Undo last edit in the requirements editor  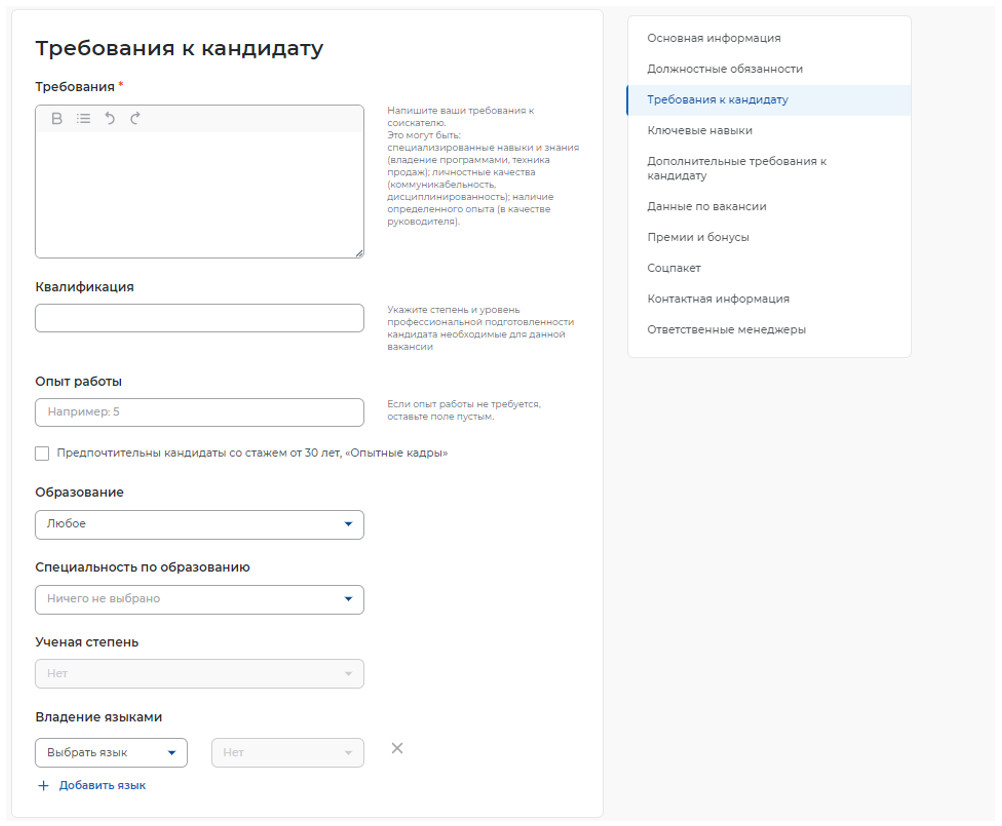click(x=110, y=118)
